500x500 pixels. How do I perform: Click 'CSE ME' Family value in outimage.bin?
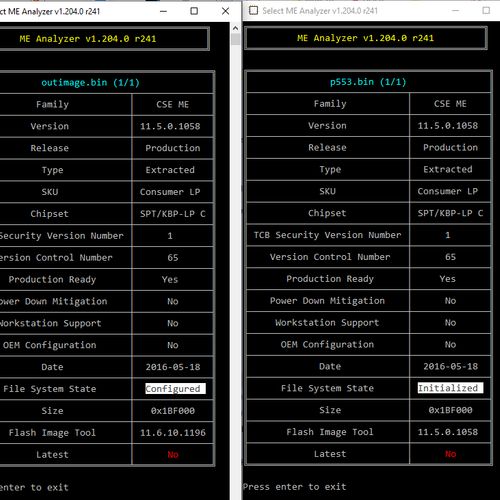tap(173, 105)
